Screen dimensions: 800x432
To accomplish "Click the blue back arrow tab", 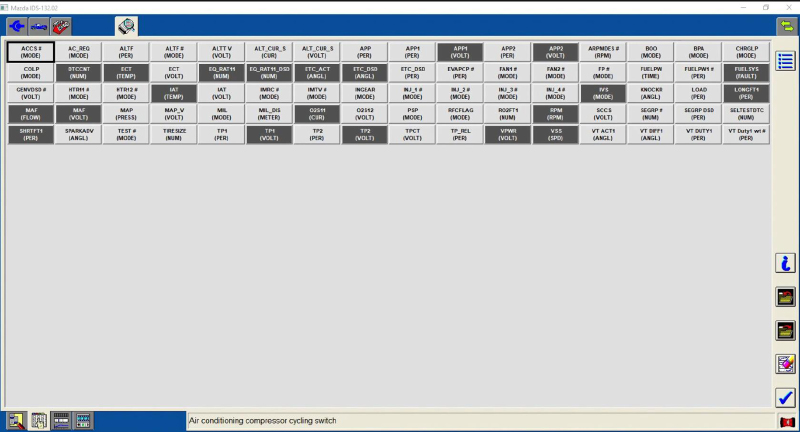I will (x=17, y=27).
